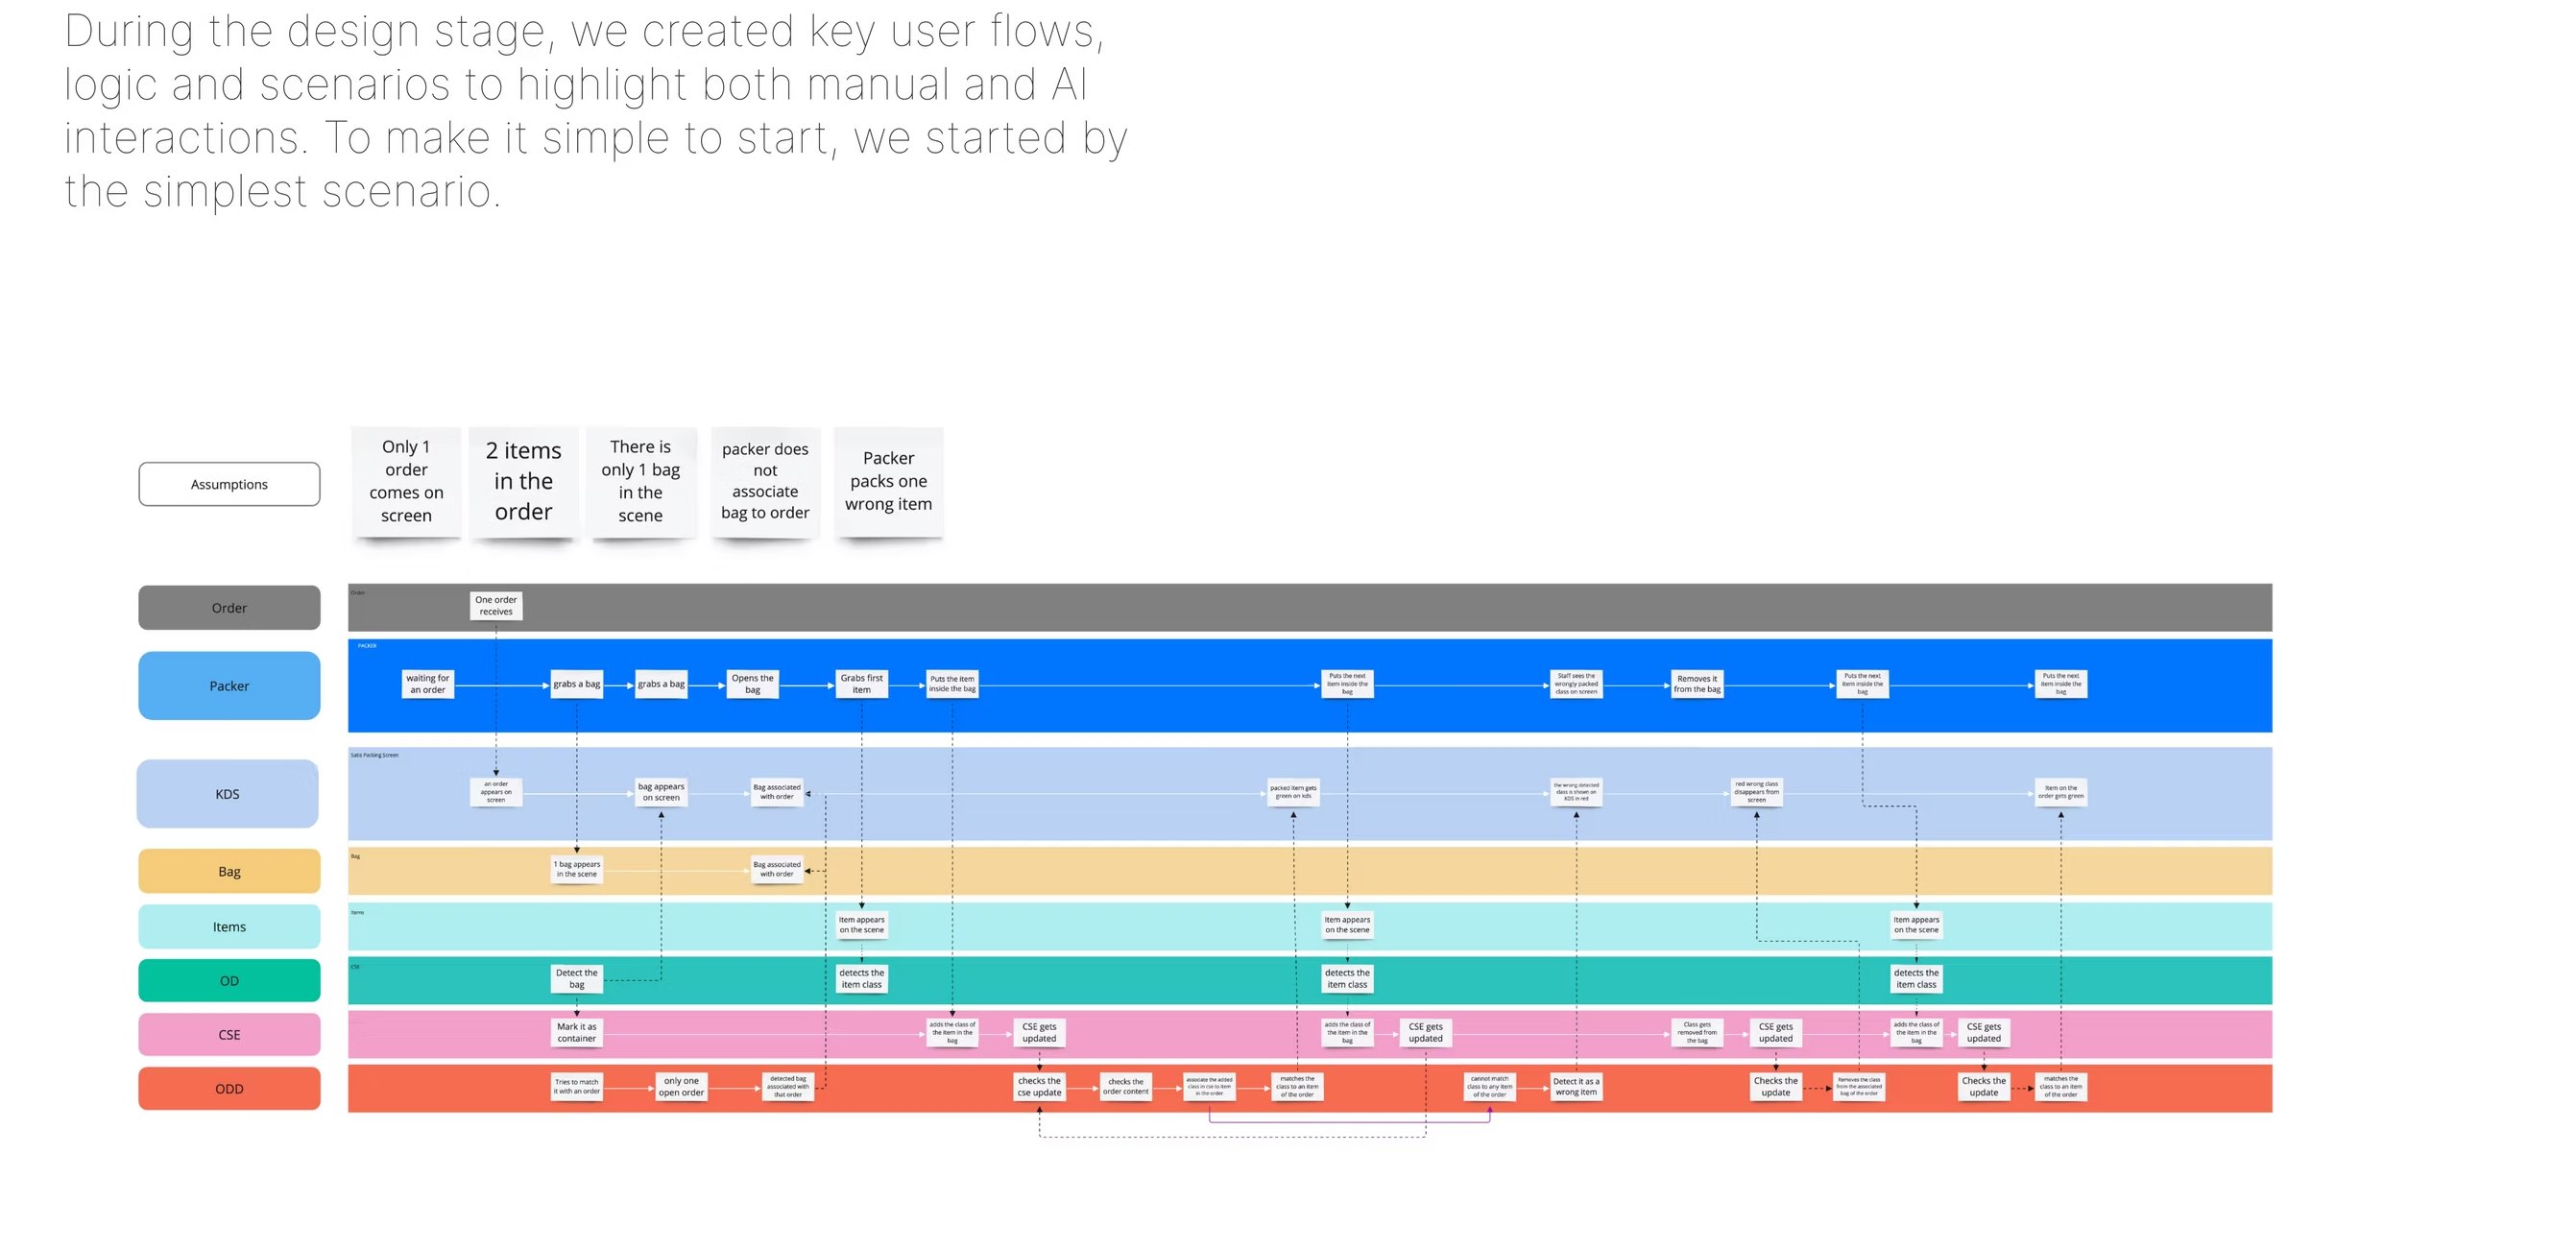This screenshot has height=1249, width=2576.
Task: Select the orange Bag lane label
Action: click(x=229, y=871)
